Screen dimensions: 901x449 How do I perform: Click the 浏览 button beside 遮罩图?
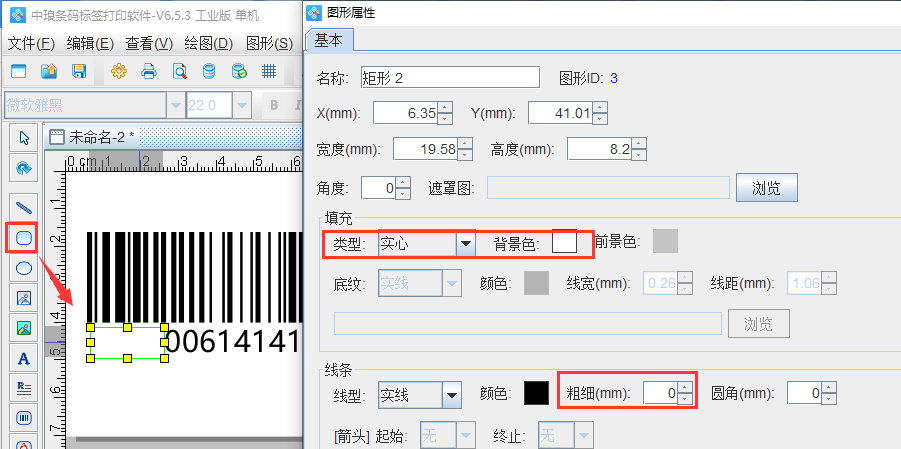[x=766, y=187]
